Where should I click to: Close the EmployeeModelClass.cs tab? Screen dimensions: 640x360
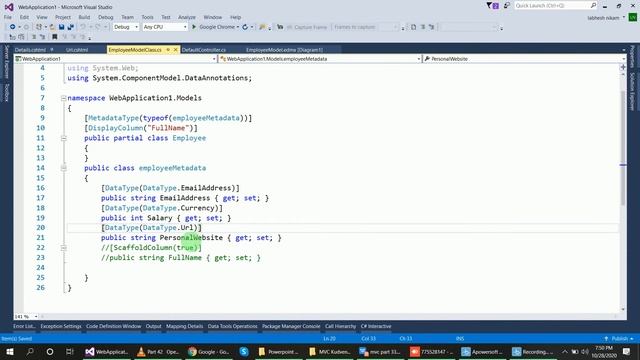click(176, 50)
